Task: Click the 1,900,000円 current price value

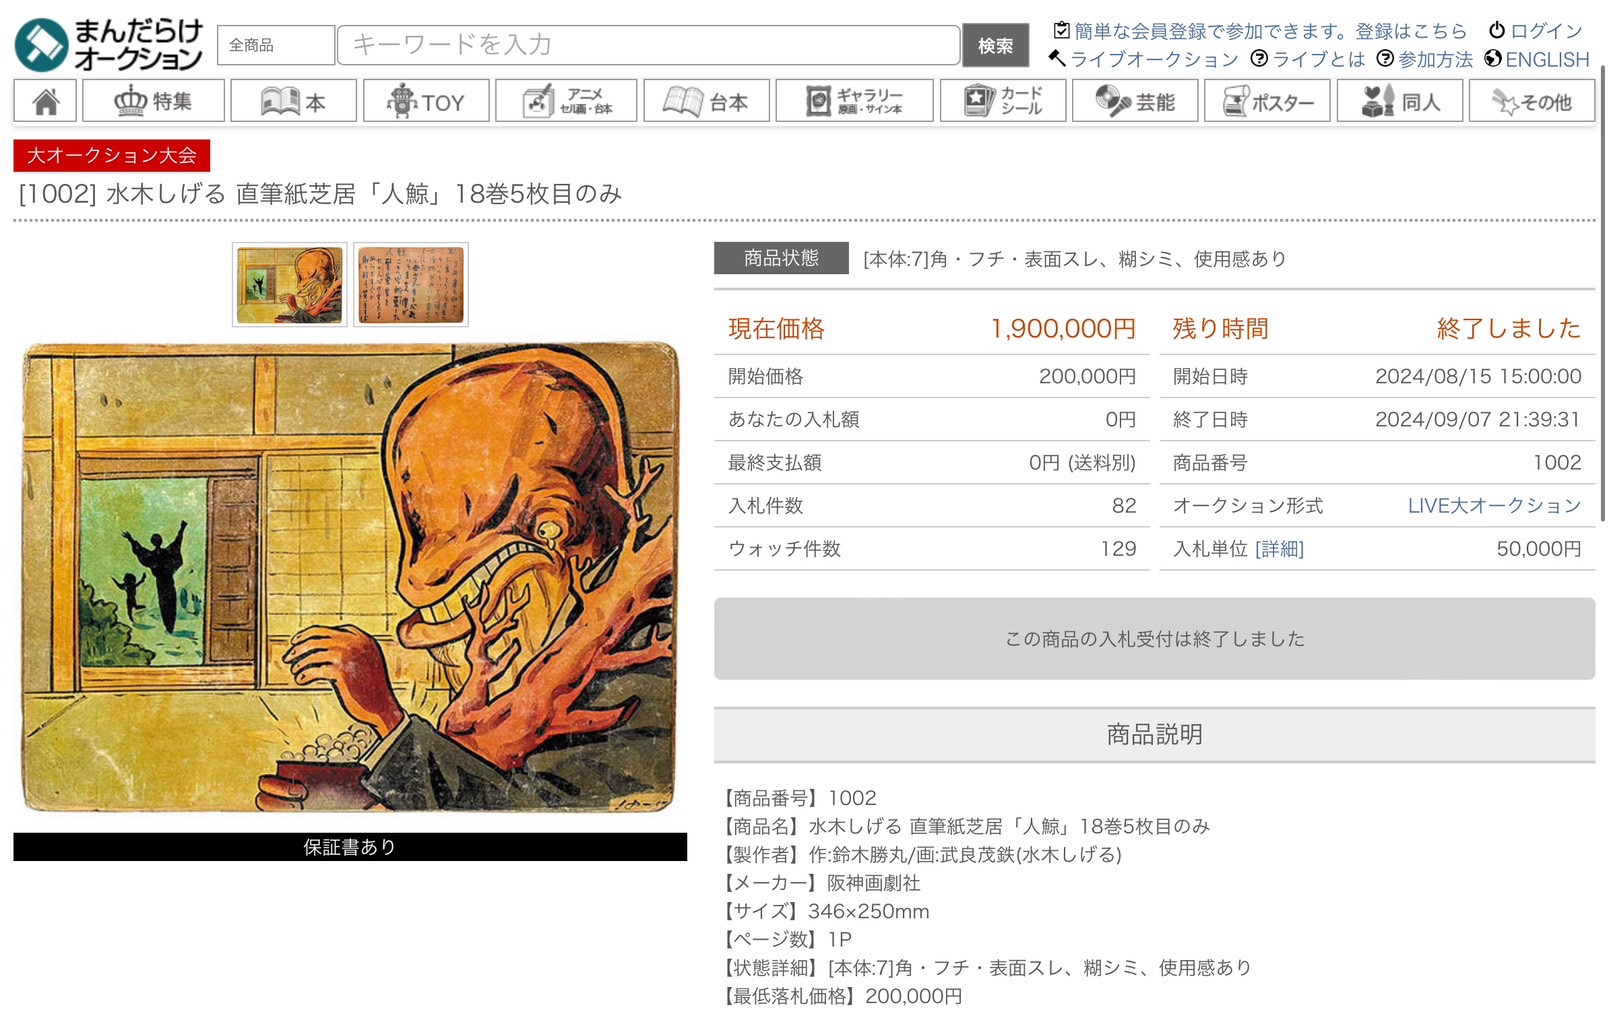Action: (x=1063, y=329)
